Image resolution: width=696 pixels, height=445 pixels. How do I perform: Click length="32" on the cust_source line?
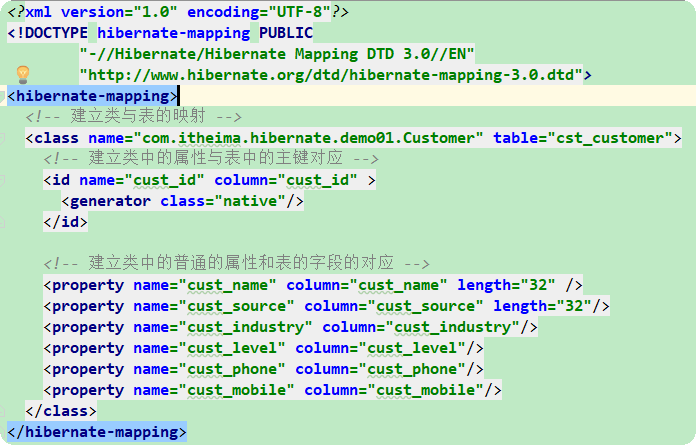click(x=542, y=306)
